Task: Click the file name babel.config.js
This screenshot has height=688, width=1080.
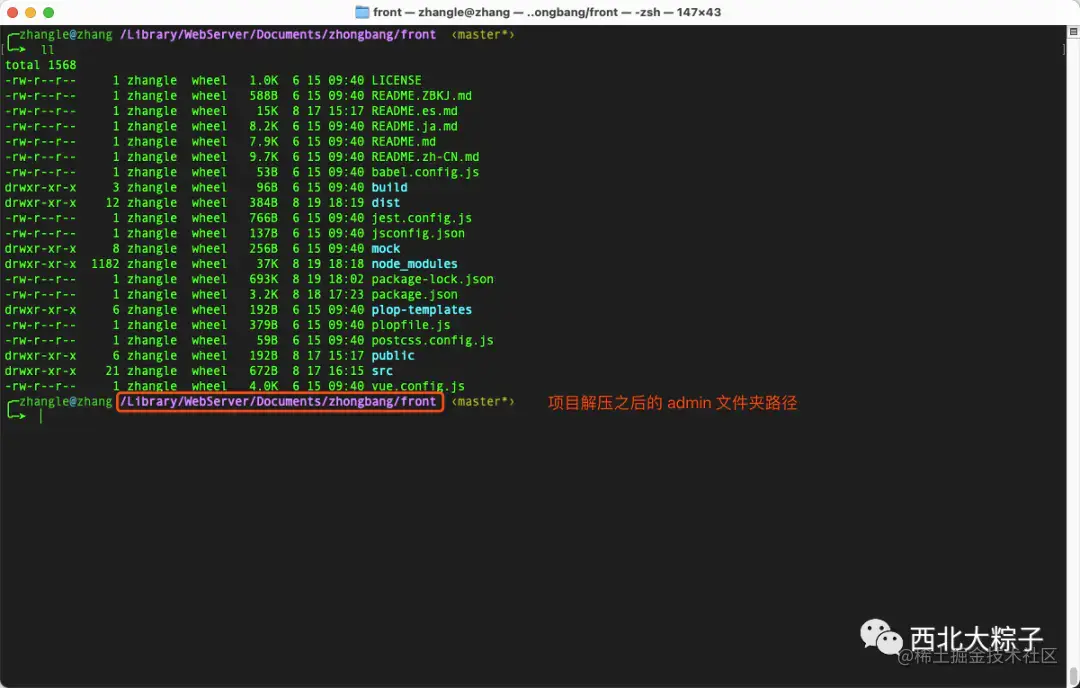Action: [x=425, y=171]
